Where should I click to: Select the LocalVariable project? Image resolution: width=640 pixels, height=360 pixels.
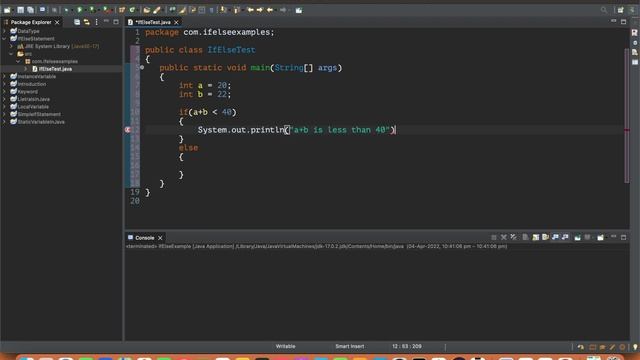point(33,107)
